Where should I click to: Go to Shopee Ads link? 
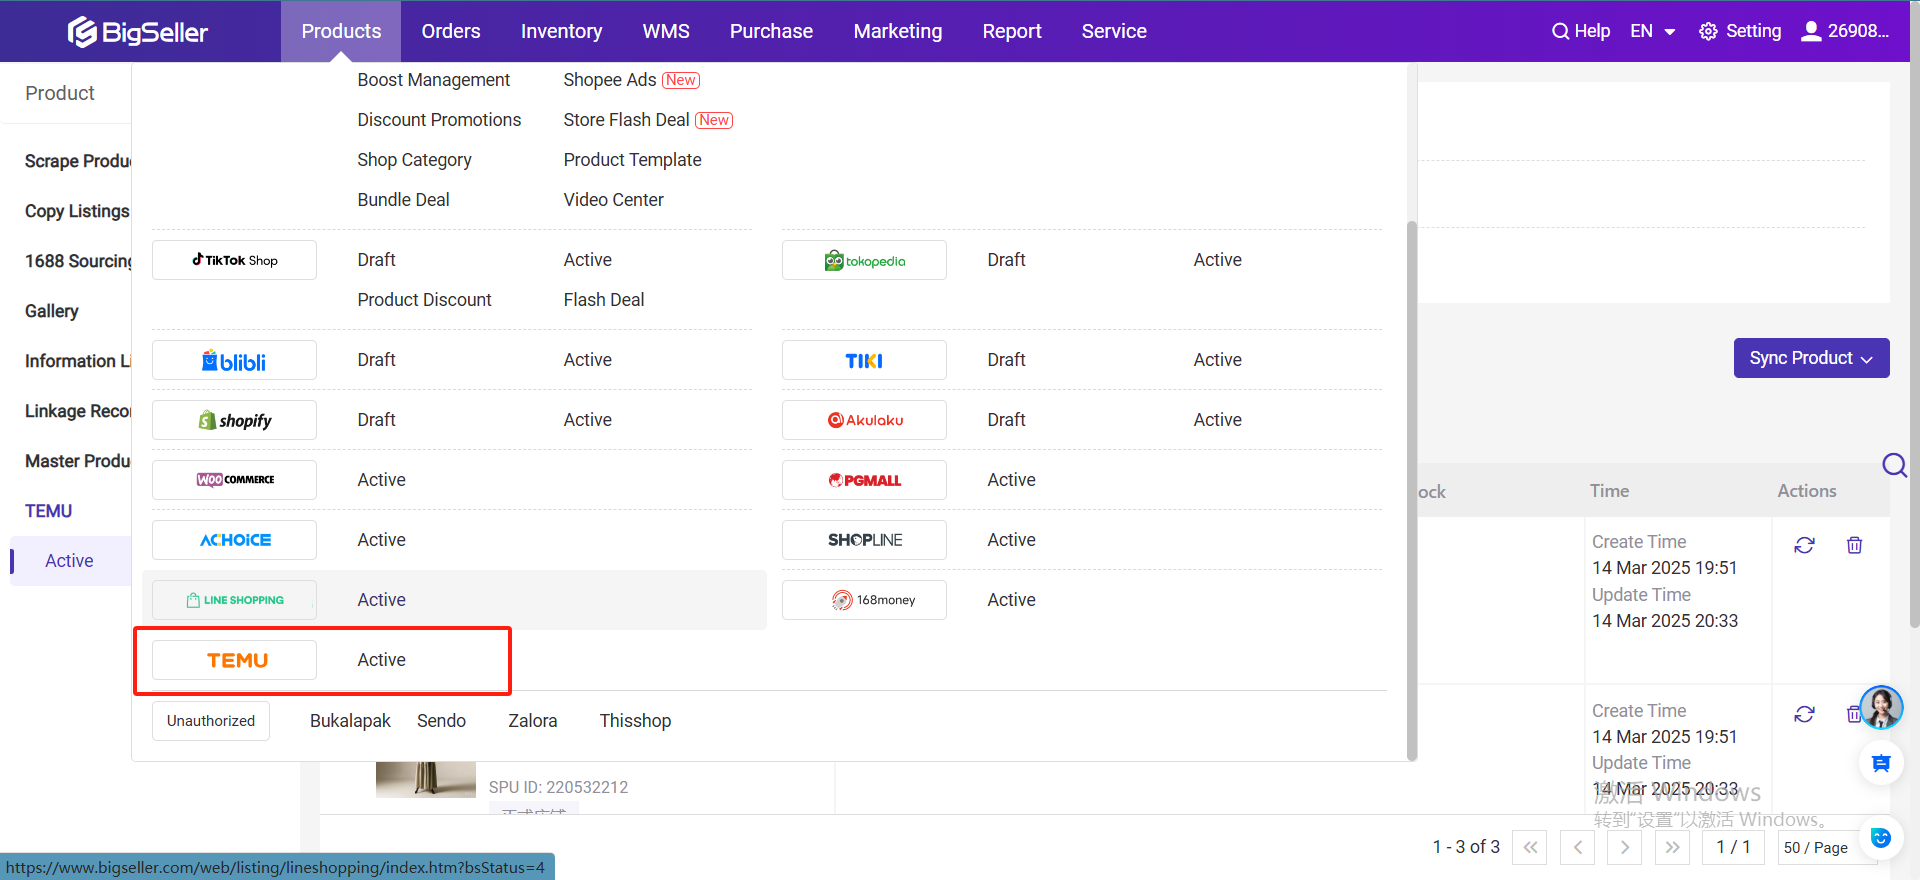click(x=610, y=80)
